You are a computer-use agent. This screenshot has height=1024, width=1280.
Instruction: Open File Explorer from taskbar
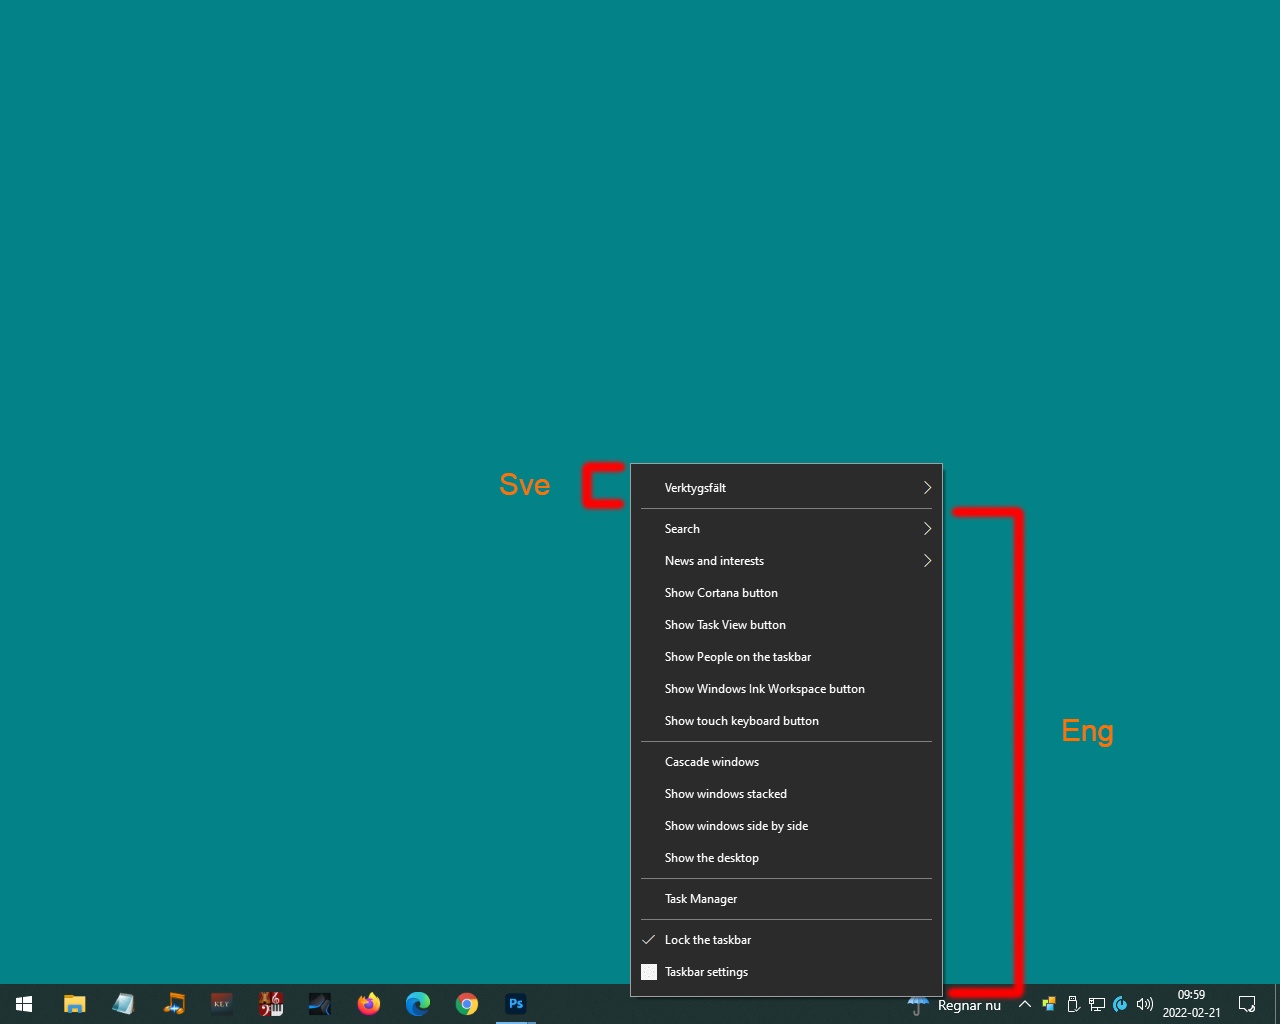coord(74,1004)
